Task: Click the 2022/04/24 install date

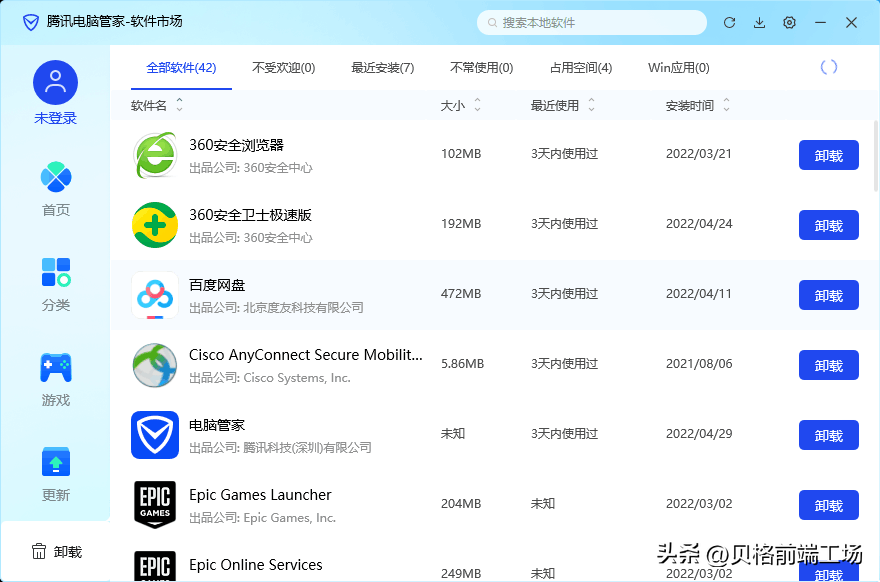Action: point(699,224)
